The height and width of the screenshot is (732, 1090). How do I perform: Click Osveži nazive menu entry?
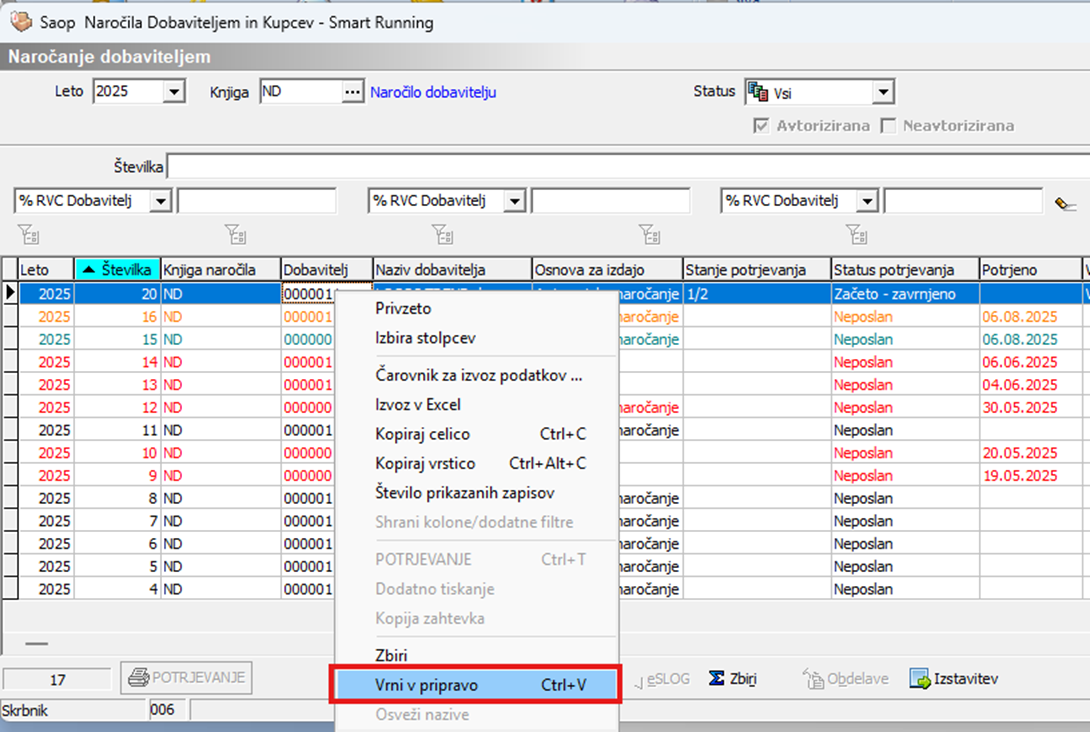pos(476,715)
